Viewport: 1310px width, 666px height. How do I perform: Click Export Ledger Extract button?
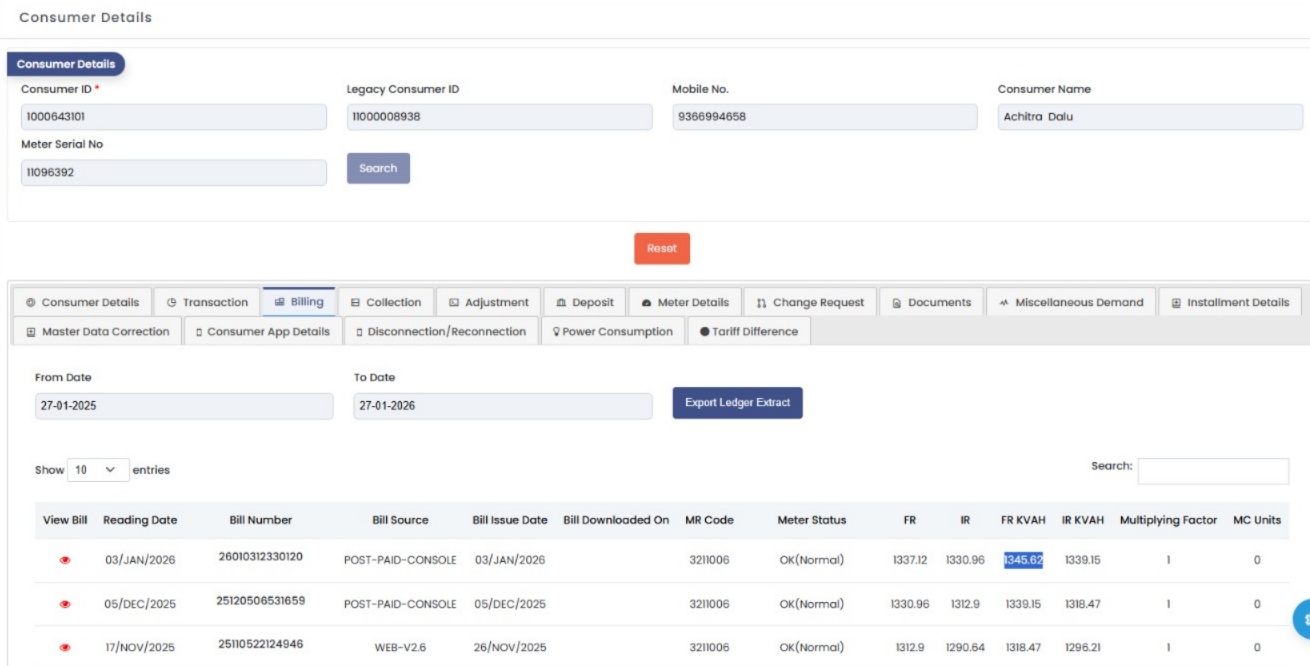click(x=737, y=403)
